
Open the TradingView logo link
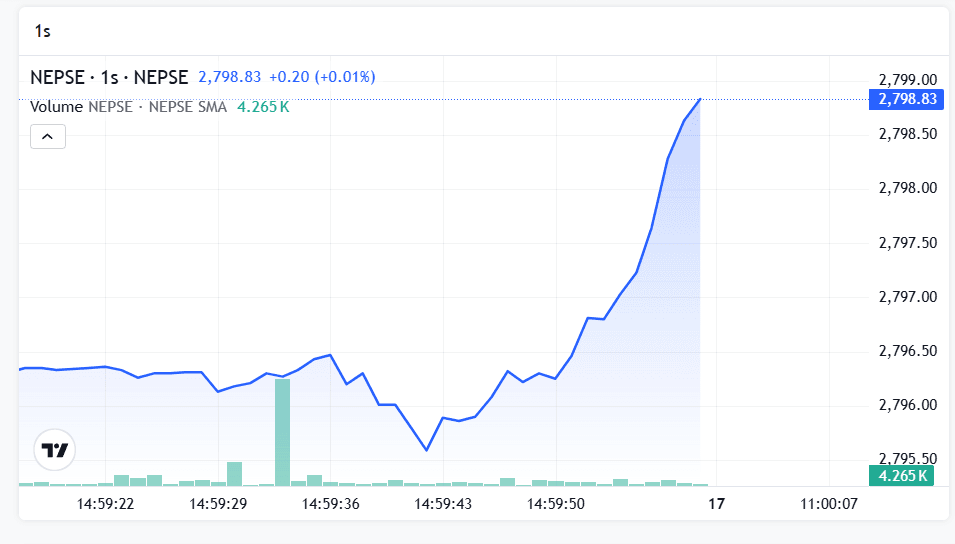click(55, 450)
